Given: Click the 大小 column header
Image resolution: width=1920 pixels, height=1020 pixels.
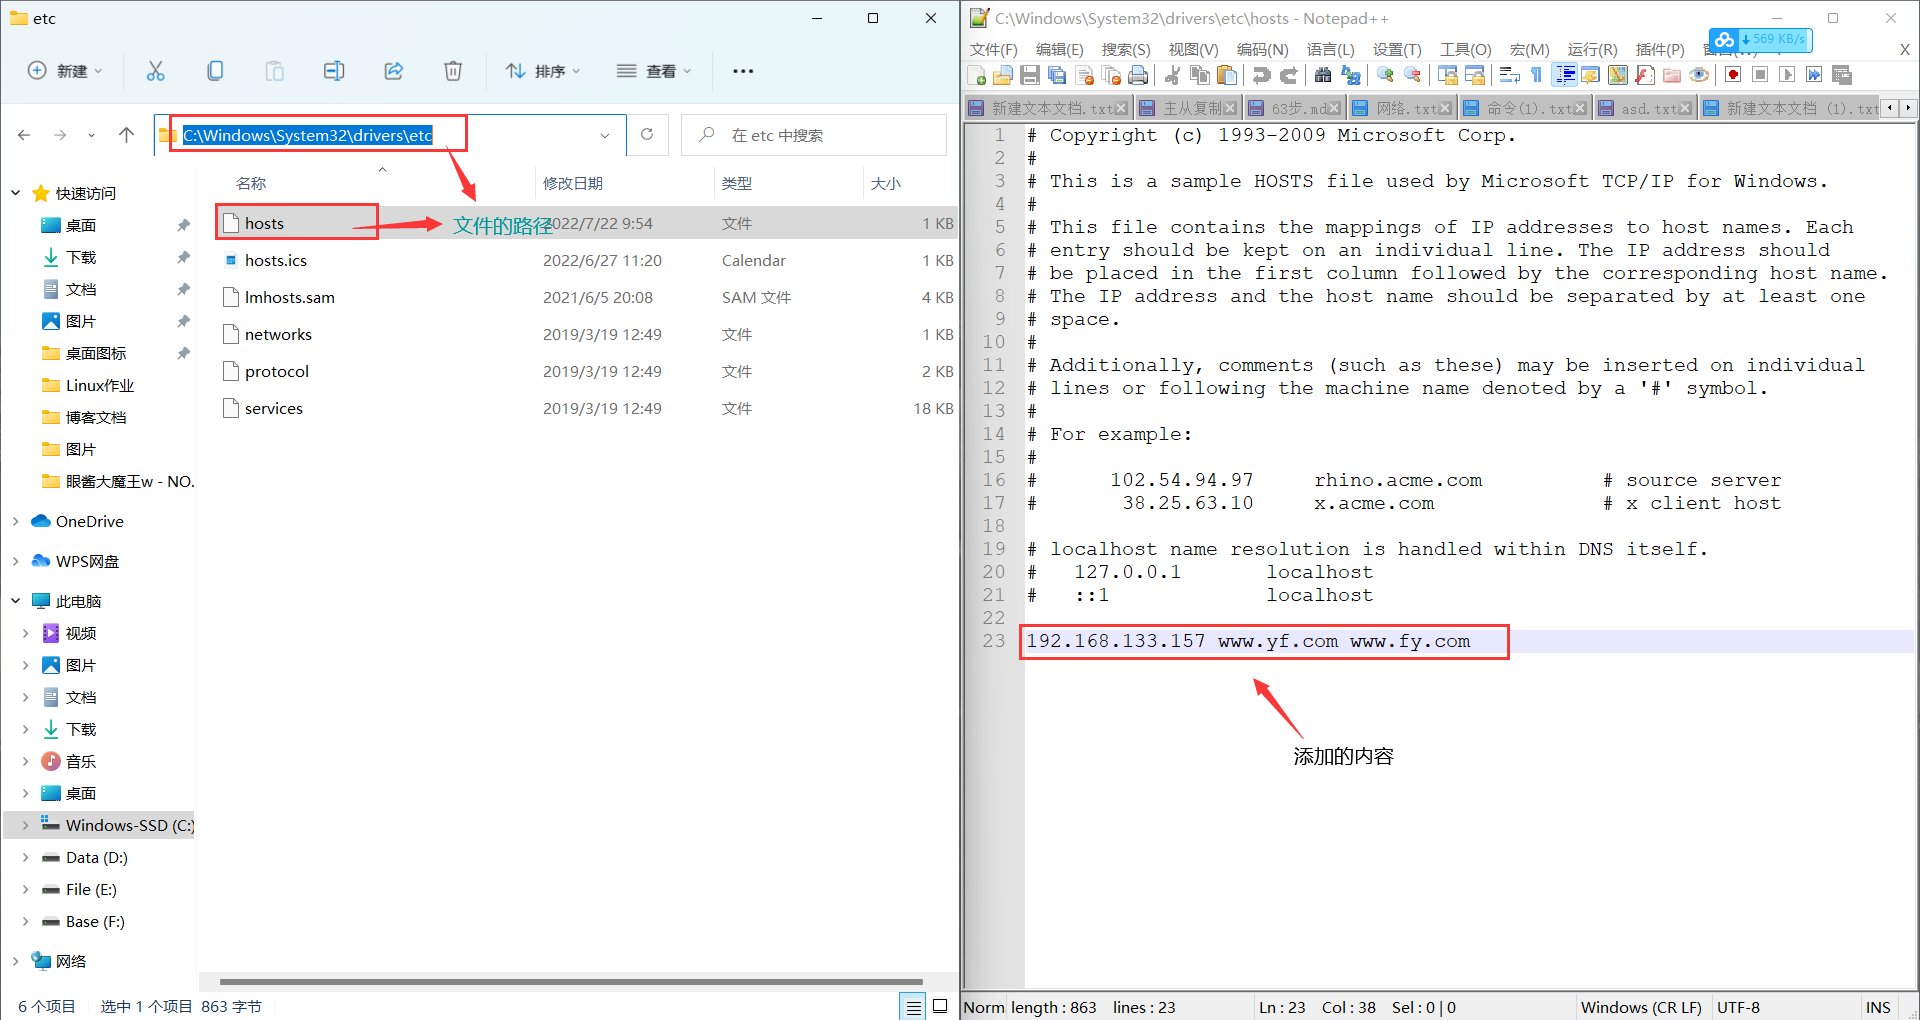Looking at the screenshot, I should [886, 183].
